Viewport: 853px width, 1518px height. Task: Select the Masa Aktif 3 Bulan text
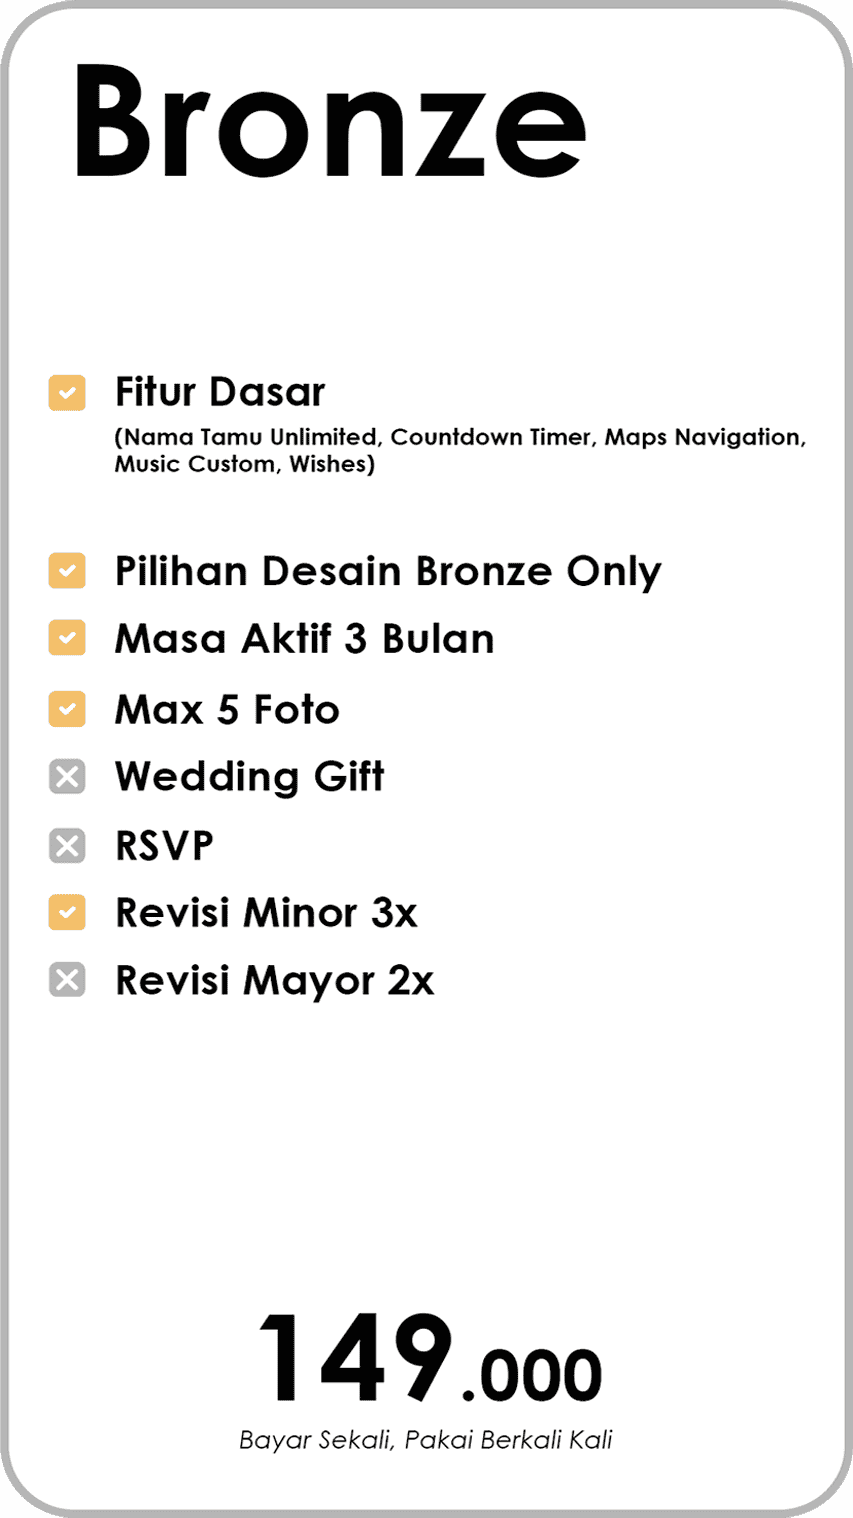(304, 639)
